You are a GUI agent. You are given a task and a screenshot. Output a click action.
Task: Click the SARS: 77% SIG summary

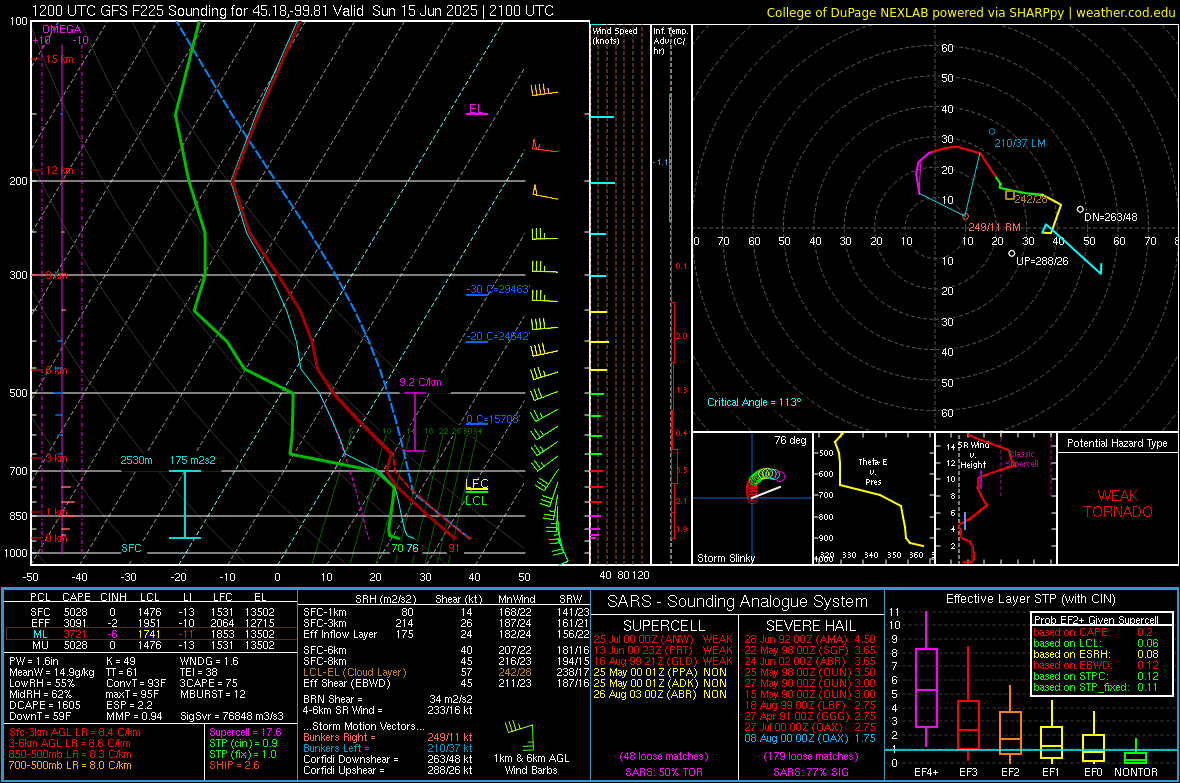(x=810, y=772)
